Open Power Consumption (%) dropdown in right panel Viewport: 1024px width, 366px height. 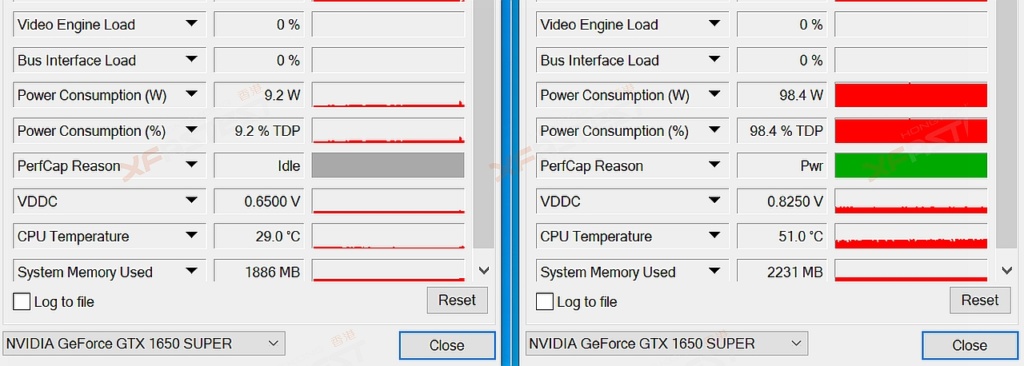[x=714, y=131]
